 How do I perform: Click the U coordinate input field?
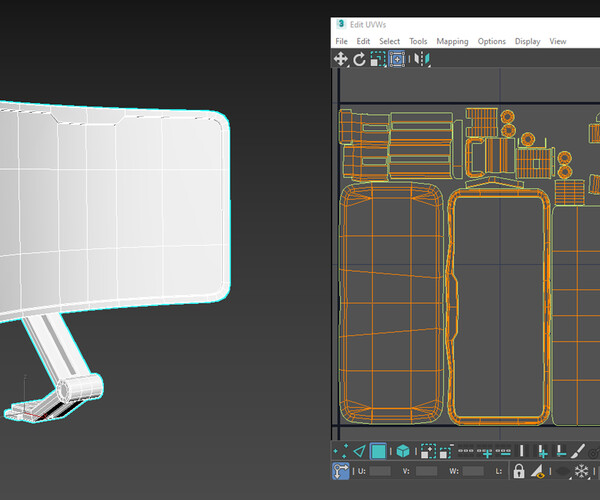click(x=380, y=471)
